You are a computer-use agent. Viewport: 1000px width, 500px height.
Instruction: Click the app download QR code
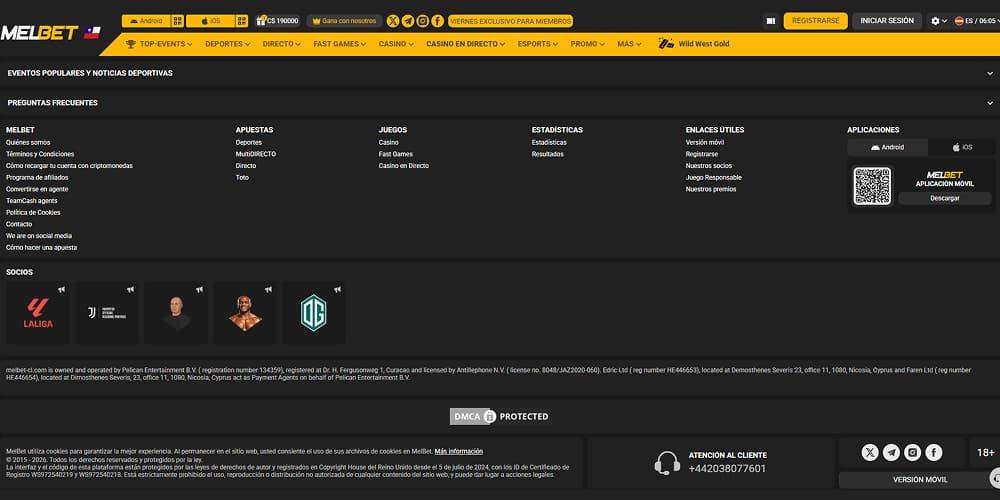coord(872,186)
